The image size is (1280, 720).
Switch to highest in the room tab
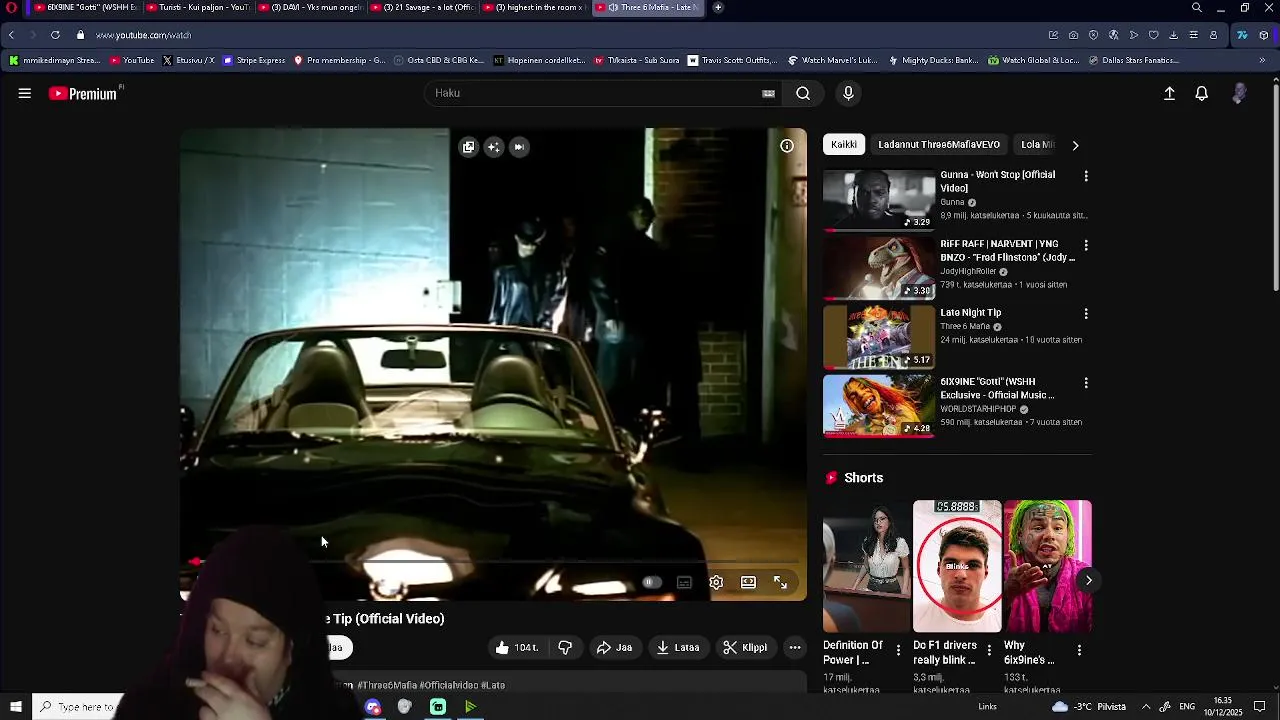coord(535,7)
